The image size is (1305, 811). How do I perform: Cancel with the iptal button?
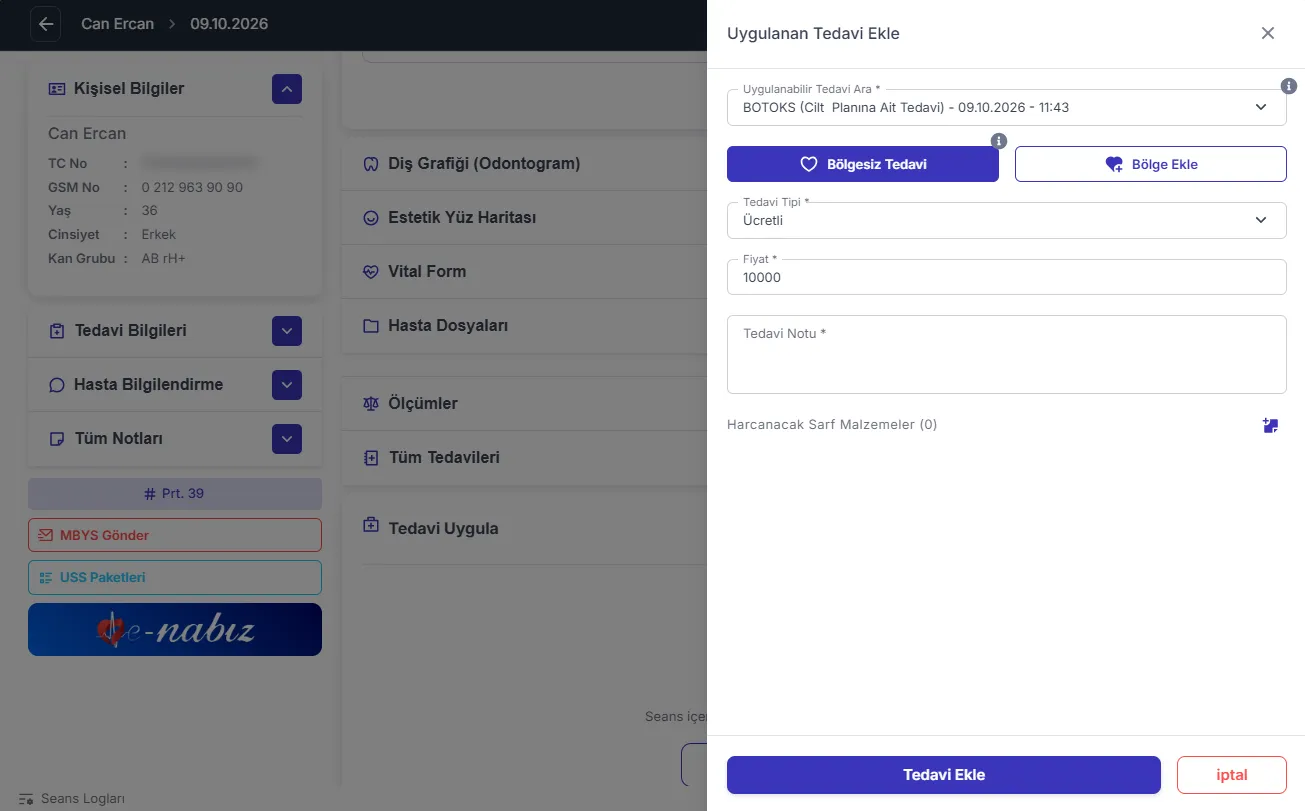1232,775
